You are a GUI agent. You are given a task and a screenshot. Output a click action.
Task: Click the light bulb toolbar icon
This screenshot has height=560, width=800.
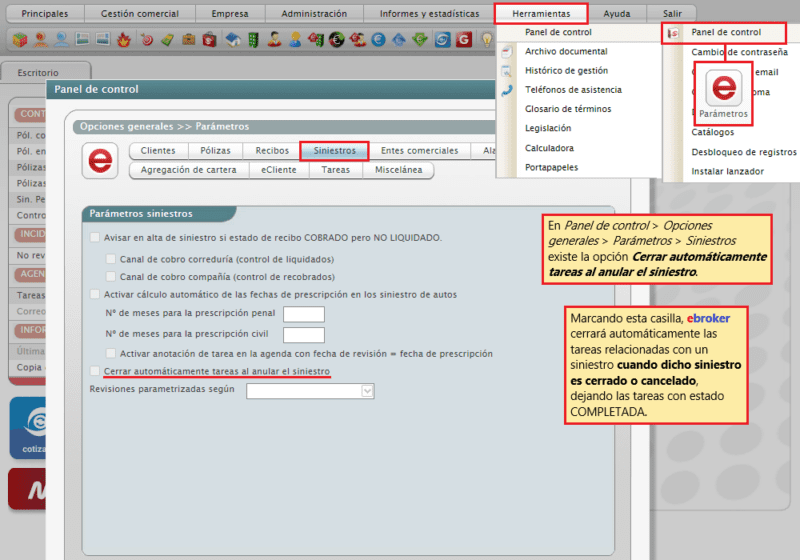487,39
